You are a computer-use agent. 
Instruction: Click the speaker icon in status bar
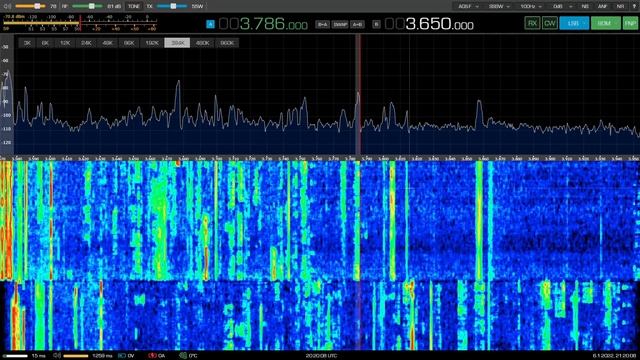[57, 356]
